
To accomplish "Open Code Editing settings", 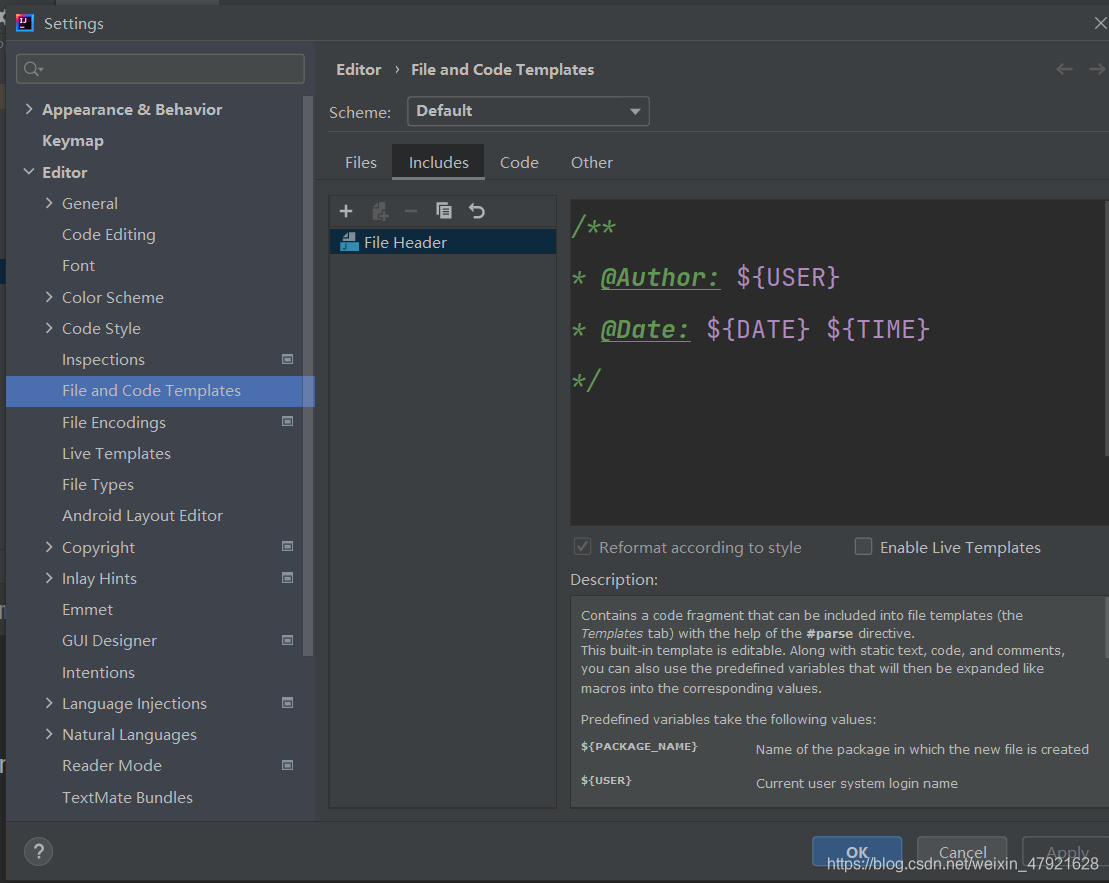I will (109, 234).
